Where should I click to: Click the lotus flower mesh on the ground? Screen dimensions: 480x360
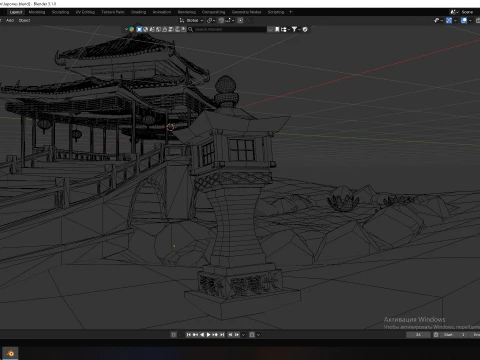pyautogui.click(x=343, y=200)
